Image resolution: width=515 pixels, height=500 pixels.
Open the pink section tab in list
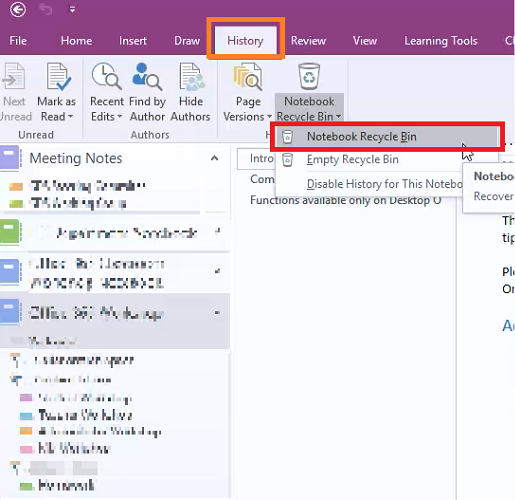(x=26, y=449)
